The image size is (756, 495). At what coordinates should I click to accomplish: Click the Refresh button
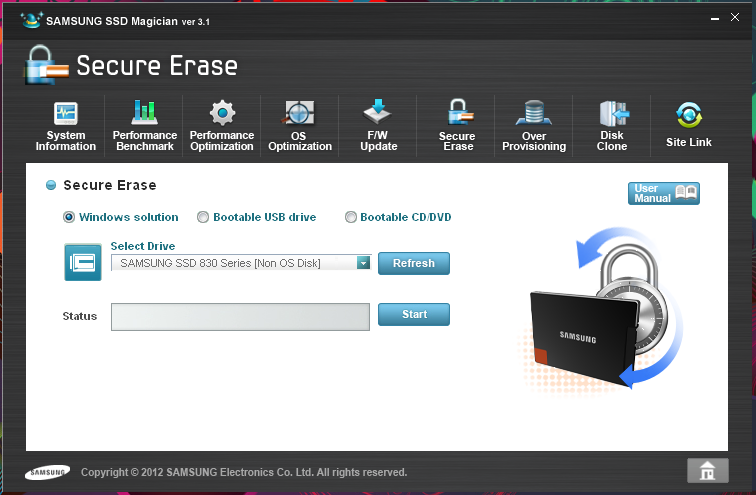click(414, 263)
